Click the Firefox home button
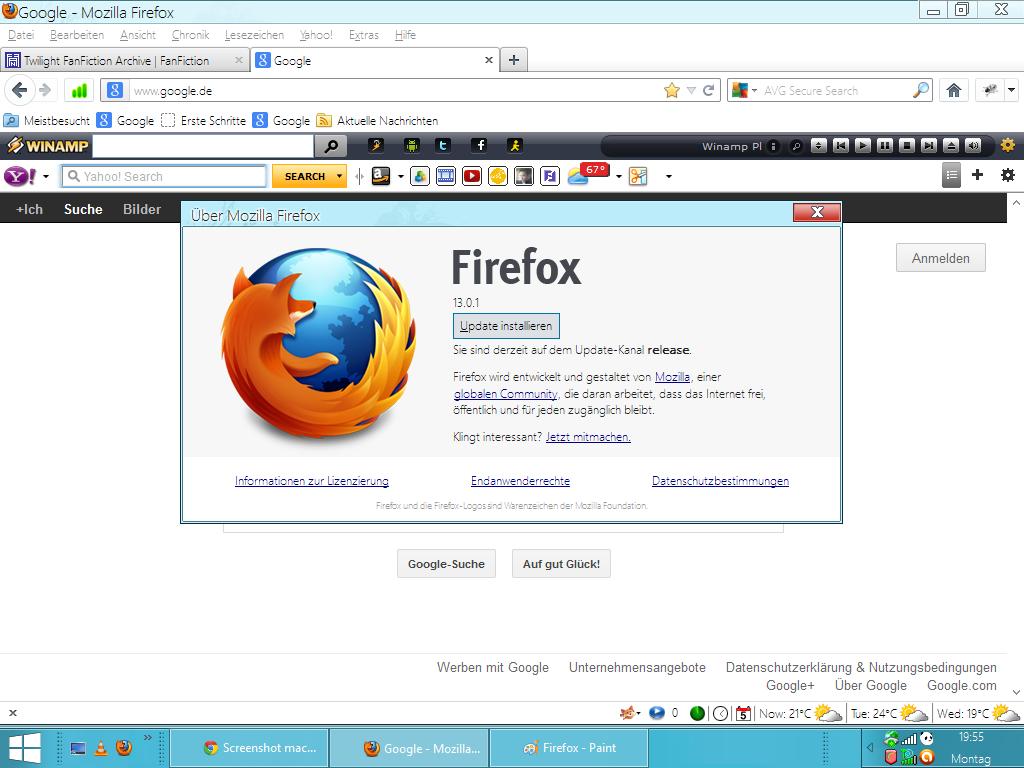 (953, 90)
